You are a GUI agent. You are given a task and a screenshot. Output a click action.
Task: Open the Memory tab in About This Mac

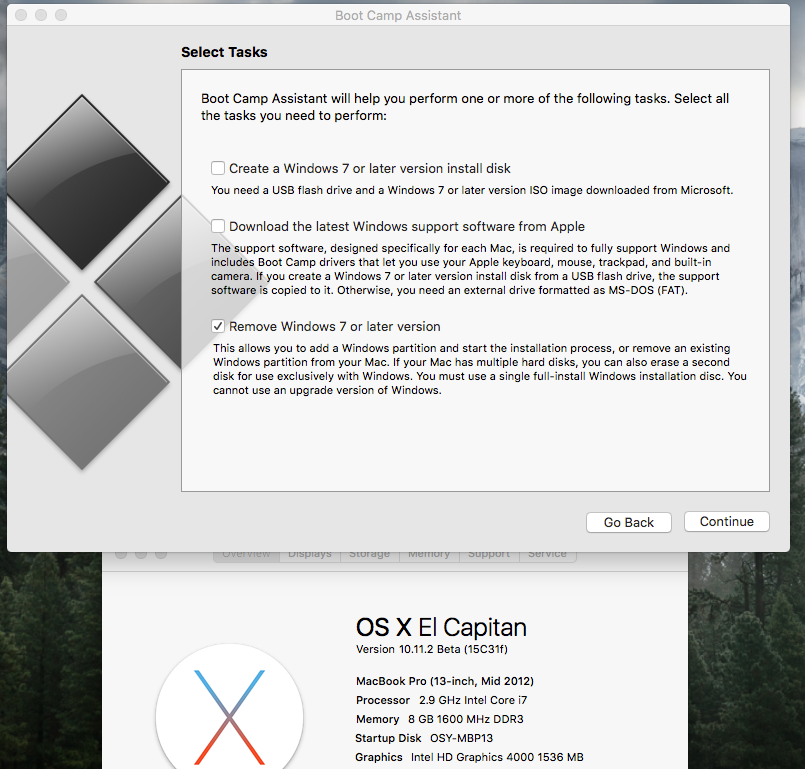tap(429, 554)
